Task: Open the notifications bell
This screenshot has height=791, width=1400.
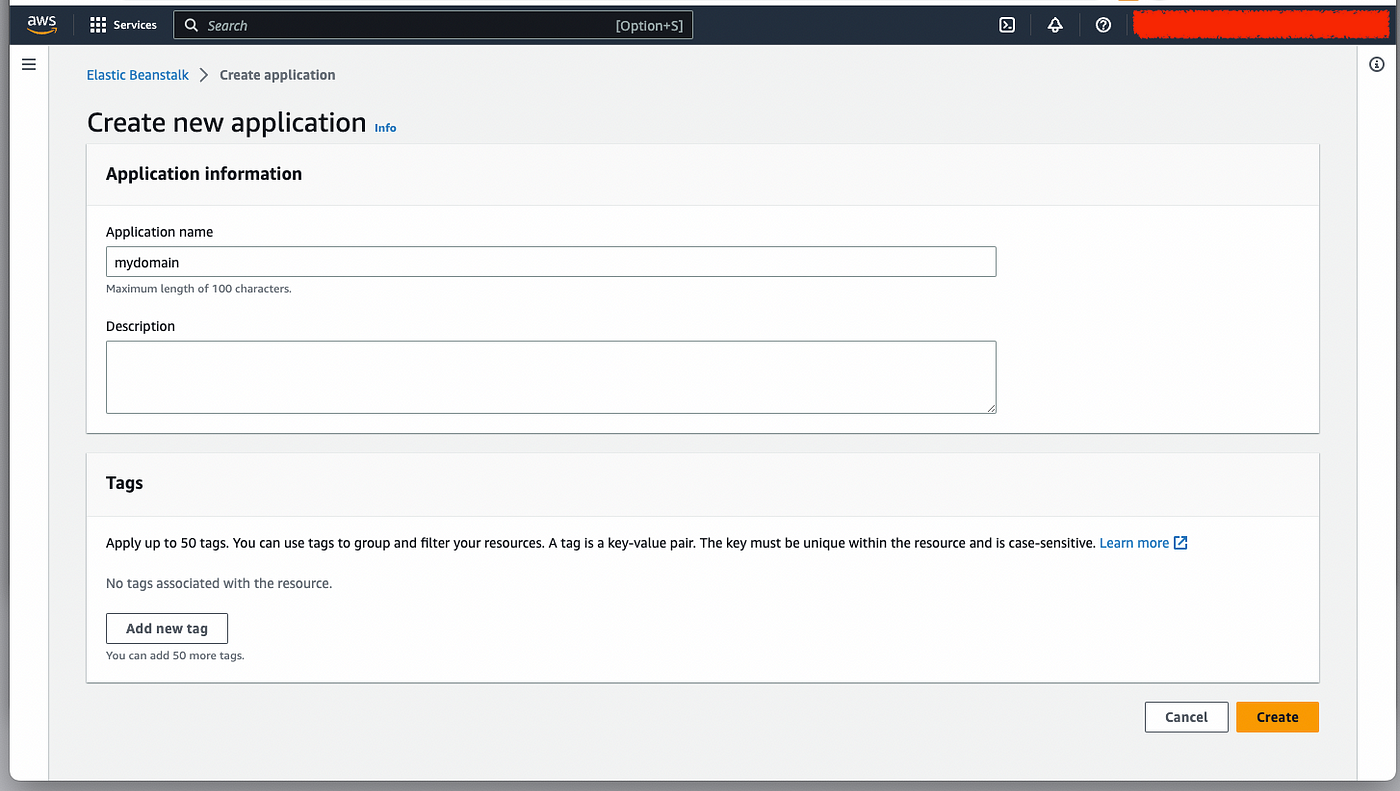Action: pos(1055,25)
